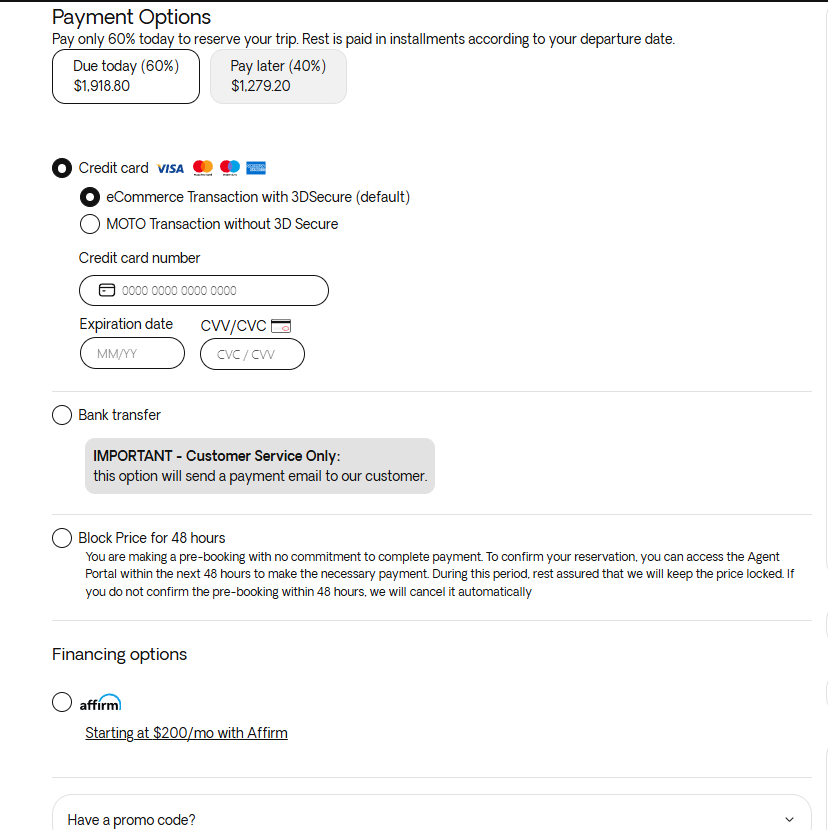The image size is (828, 830).
Task: Select MOTO Transaction without 3D Secure
Action: click(90, 224)
